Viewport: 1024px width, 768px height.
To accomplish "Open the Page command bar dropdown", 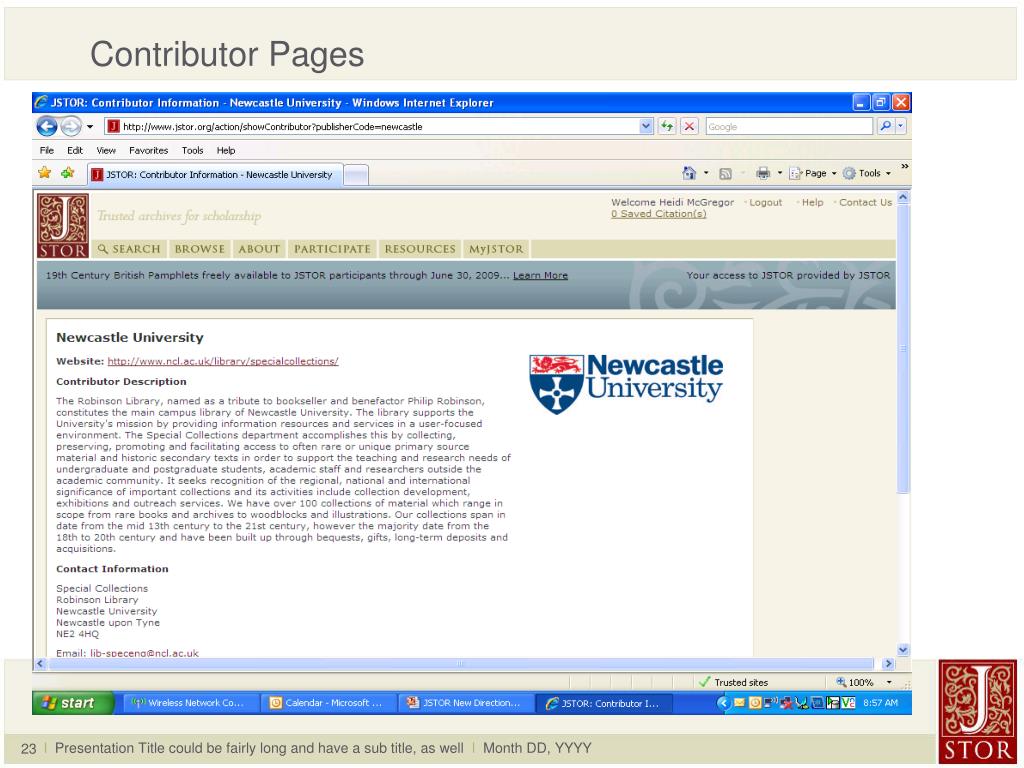I will [813, 173].
